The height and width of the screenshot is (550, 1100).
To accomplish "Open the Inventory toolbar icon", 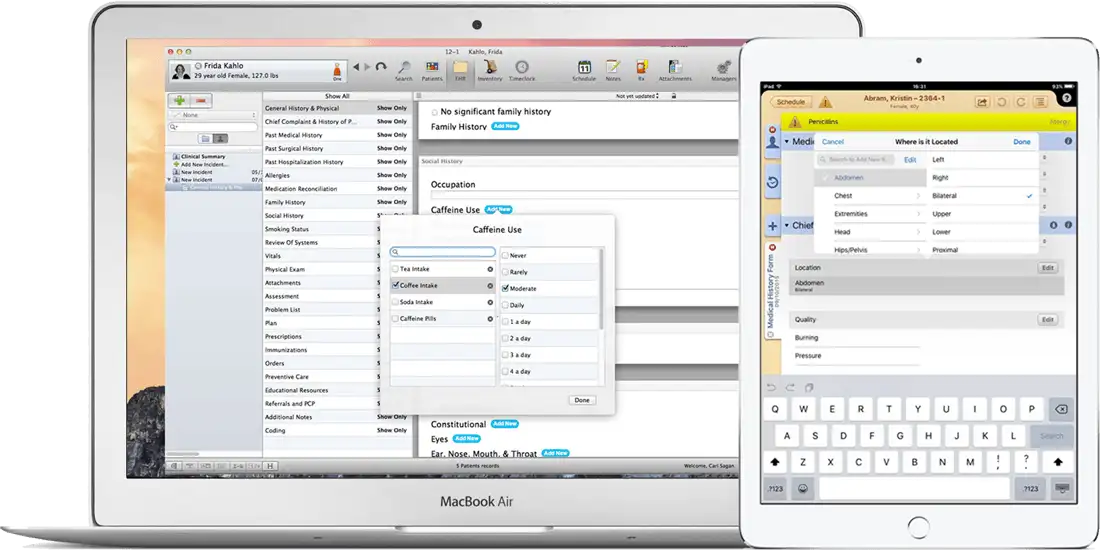I will point(490,69).
